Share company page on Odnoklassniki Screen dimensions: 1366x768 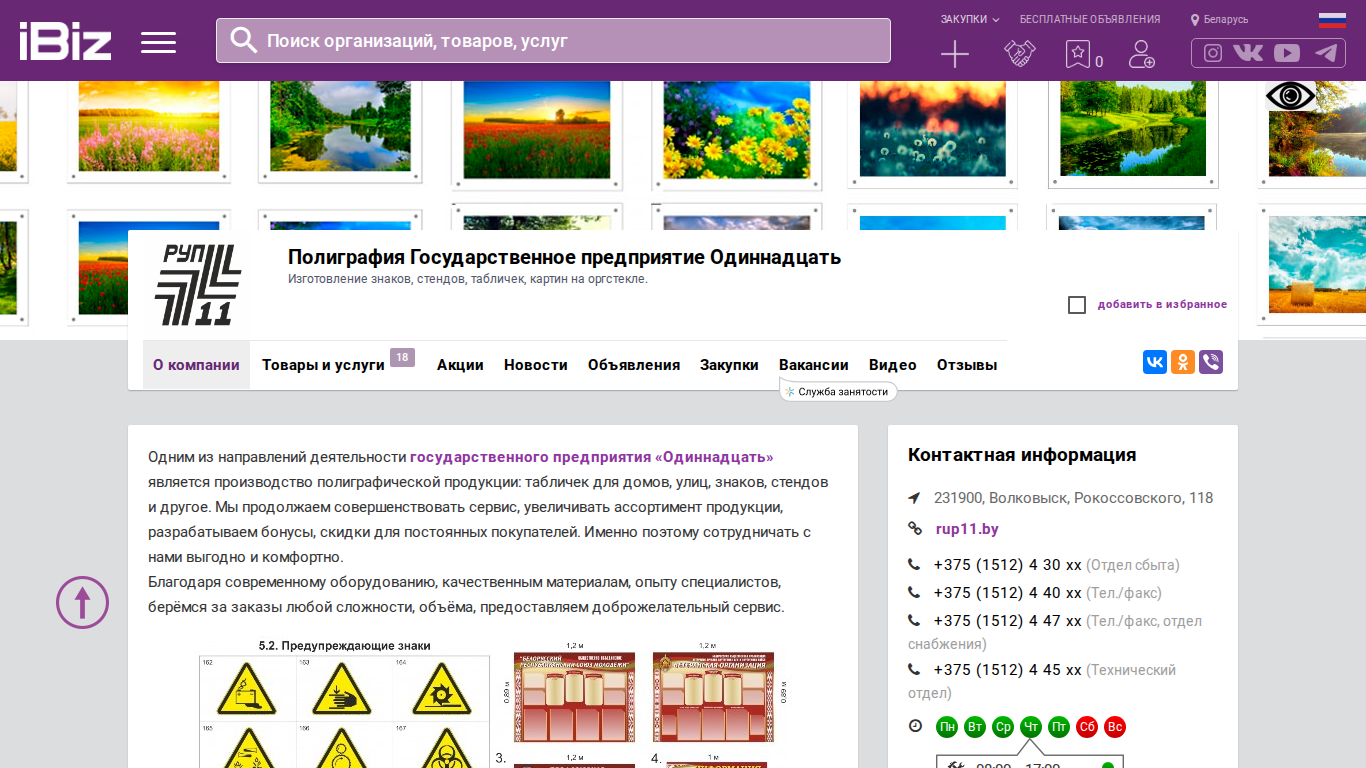pyautogui.click(x=1183, y=362)
